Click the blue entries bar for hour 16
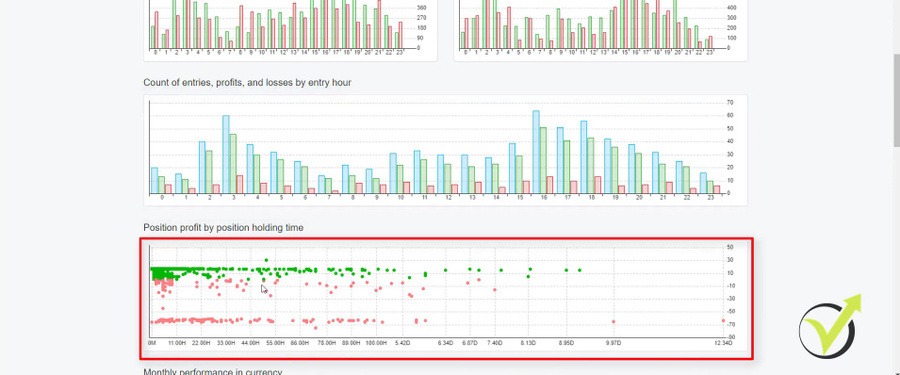Viewport: 900px width, 375px height. pyautogui.click(x=536, y=152)
